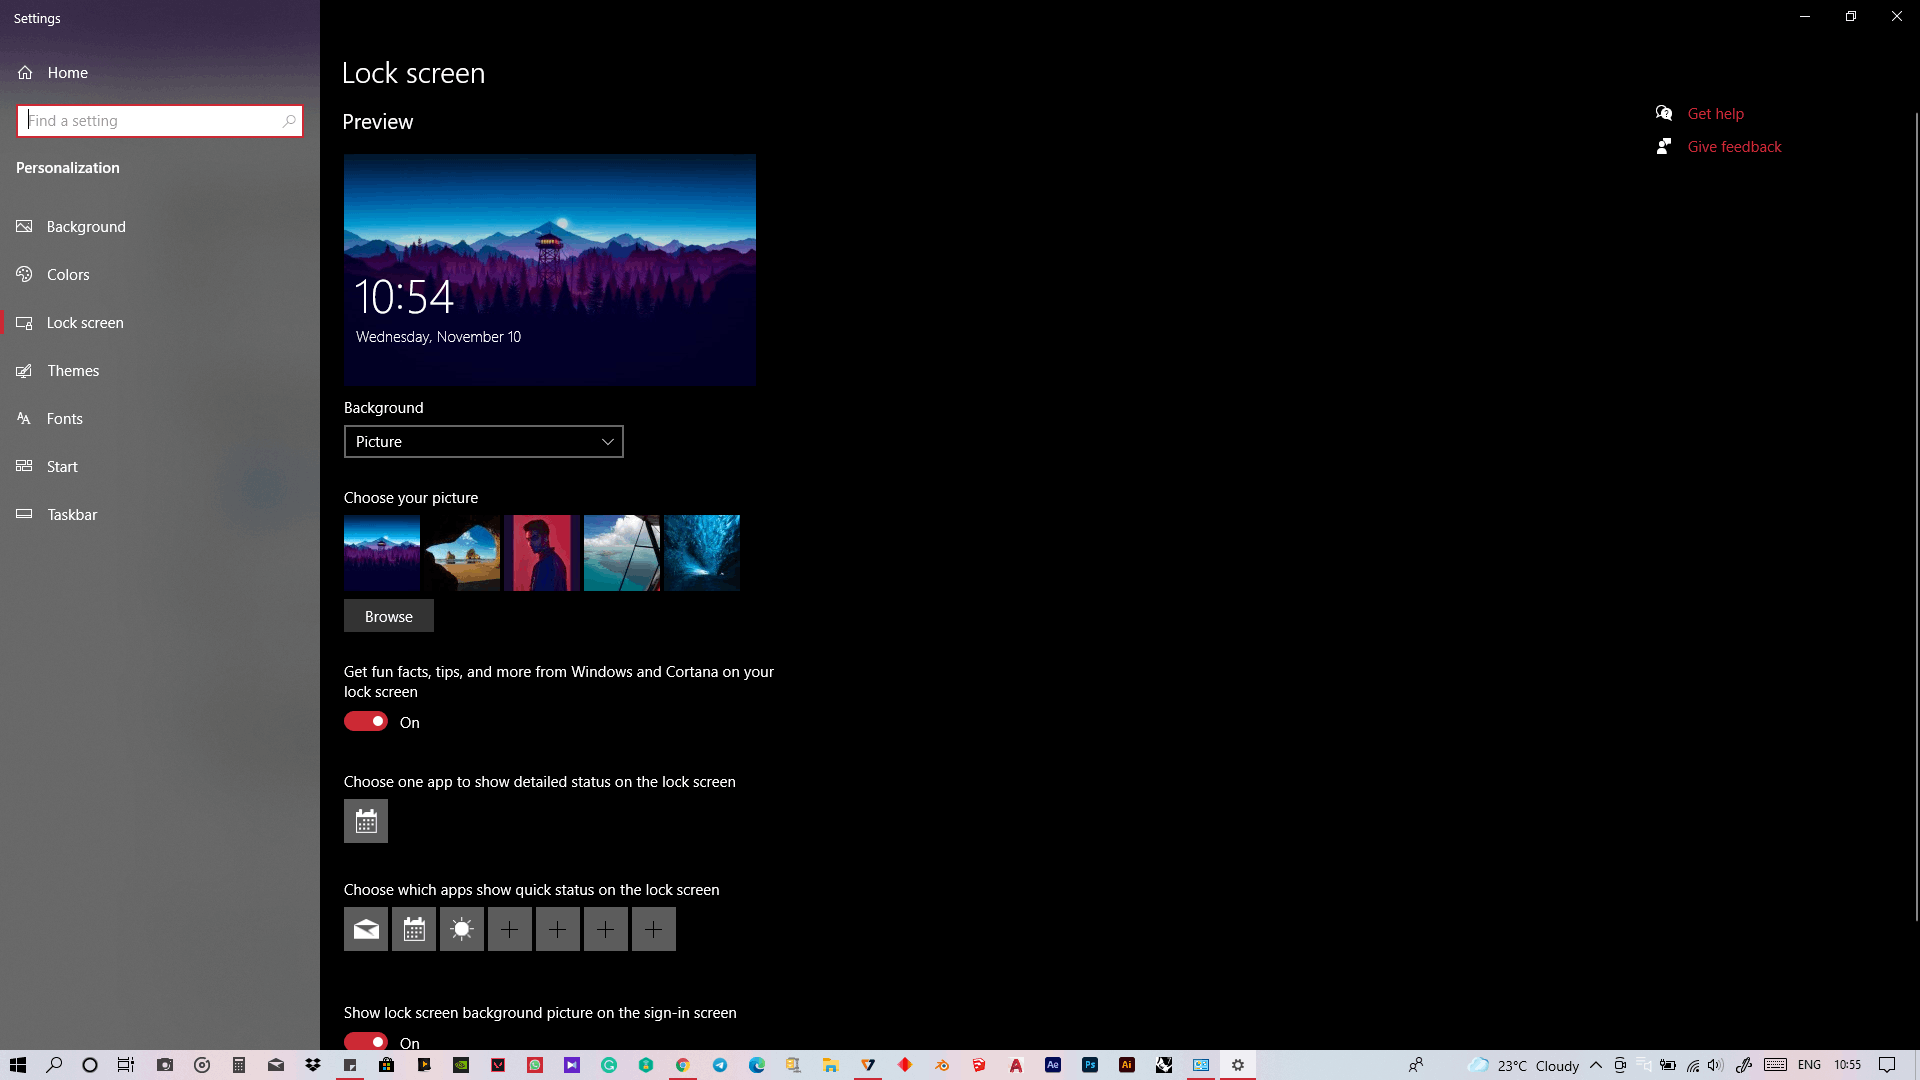Open Task View on the taskbar
1920x1080 pixels.
126,1065
